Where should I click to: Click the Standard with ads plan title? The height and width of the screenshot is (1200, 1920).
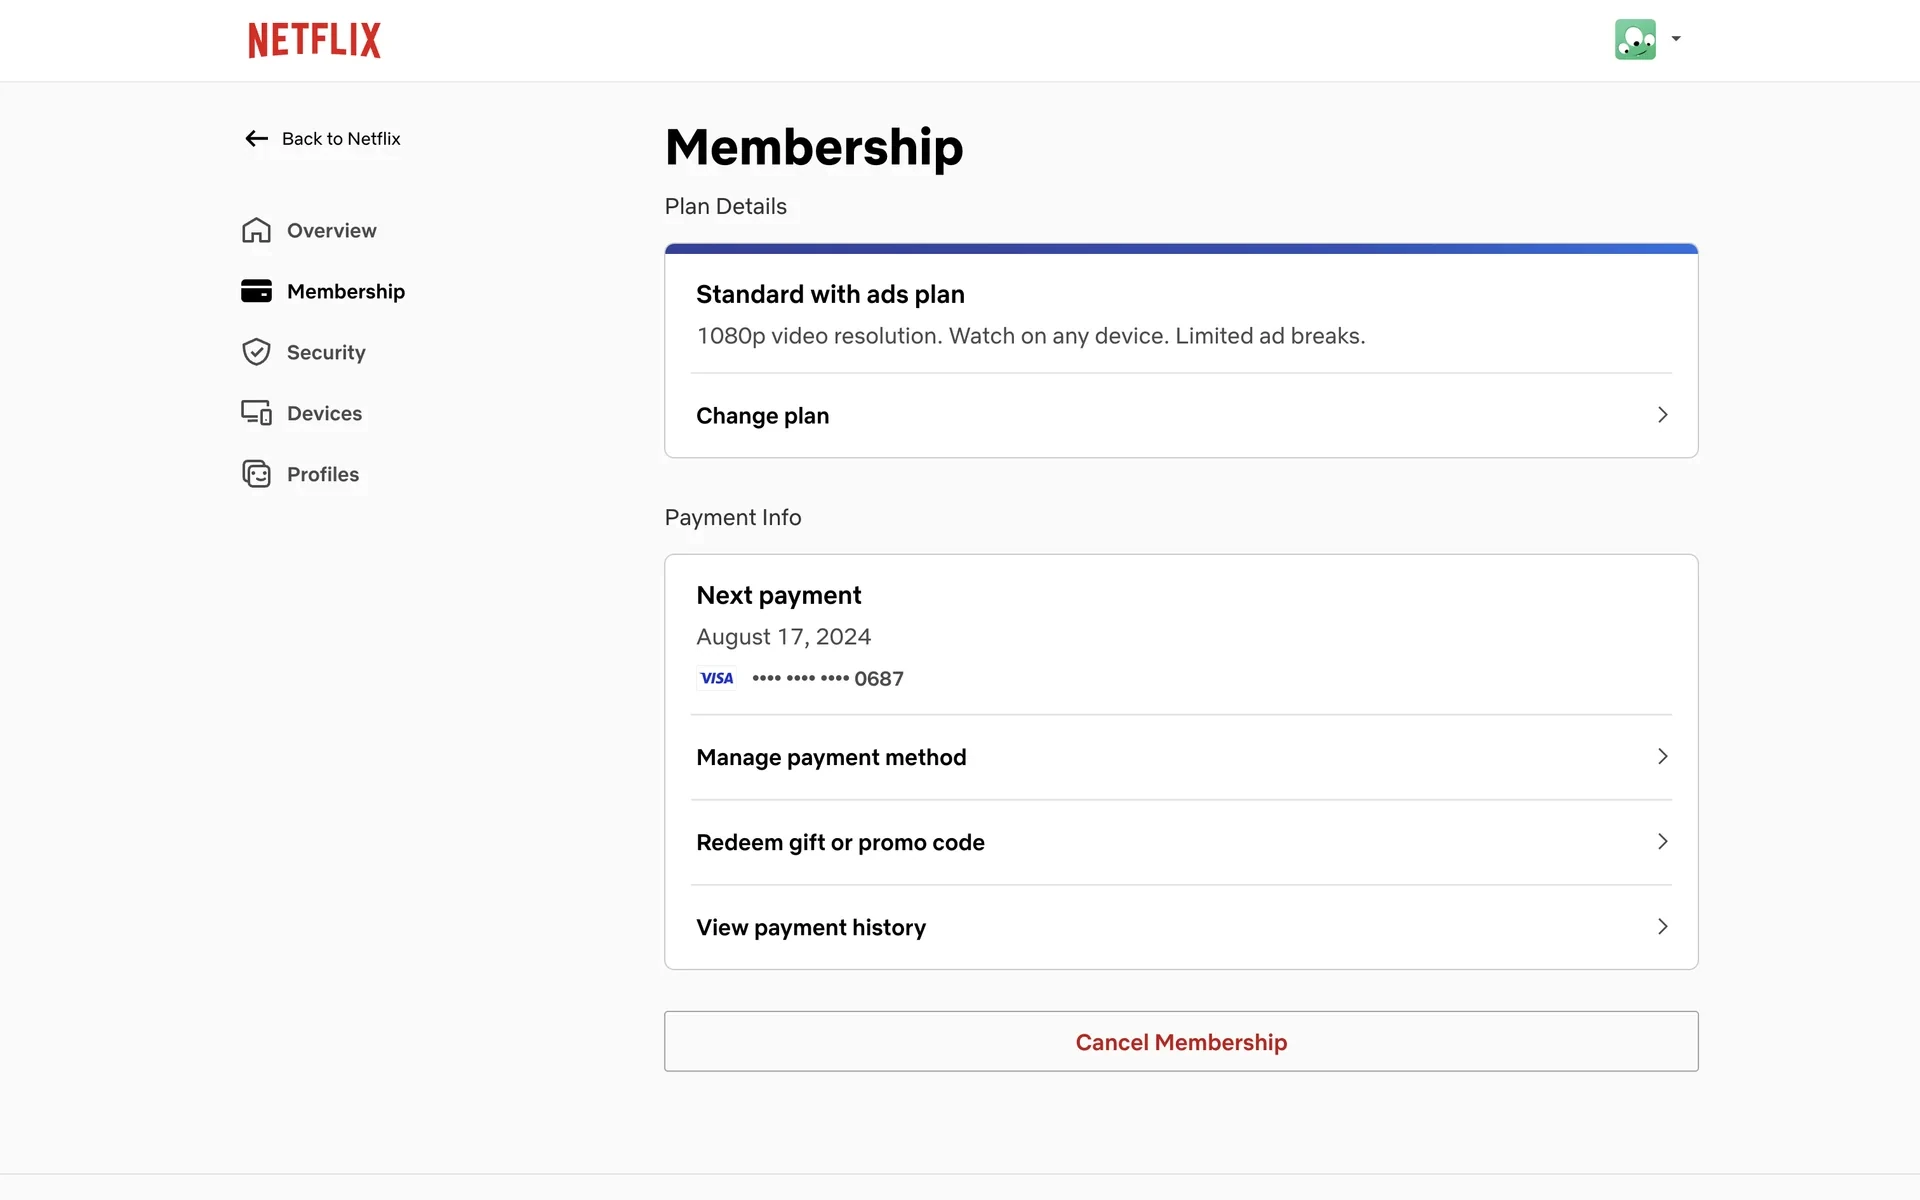point(830,294)
